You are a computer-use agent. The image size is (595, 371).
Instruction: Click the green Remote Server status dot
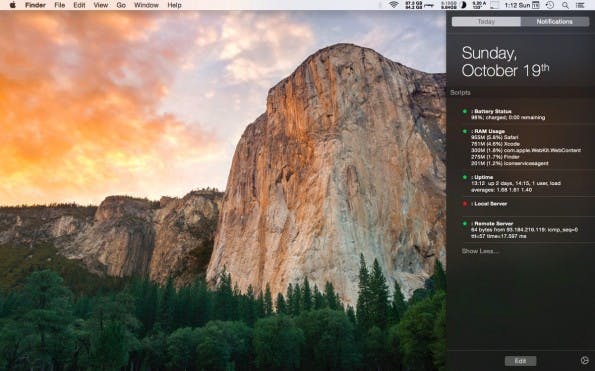click(x=464, y=223)
